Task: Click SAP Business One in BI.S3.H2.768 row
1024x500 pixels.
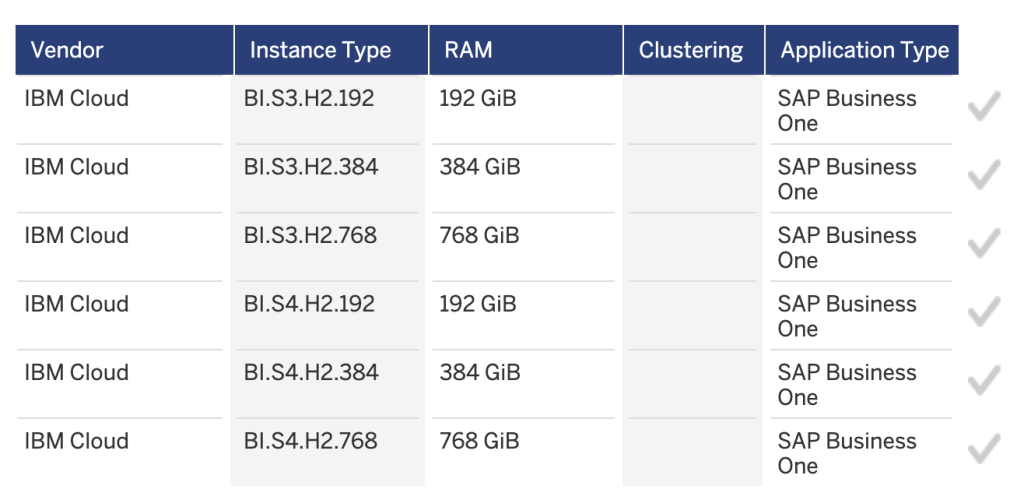Action: click(847, 248)
